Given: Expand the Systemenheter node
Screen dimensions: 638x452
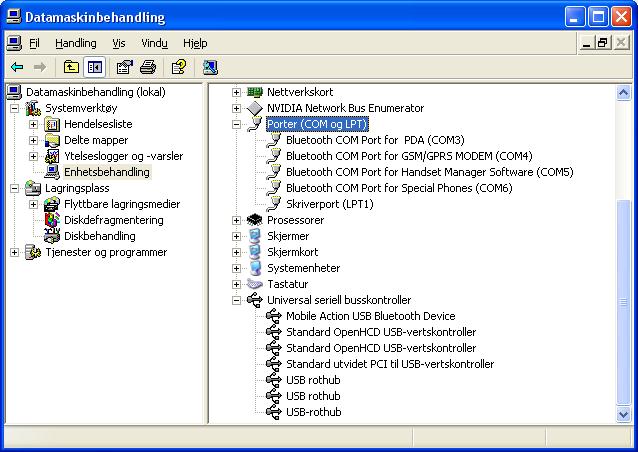Looking at the screenshot, I should (x=236, y=269).
